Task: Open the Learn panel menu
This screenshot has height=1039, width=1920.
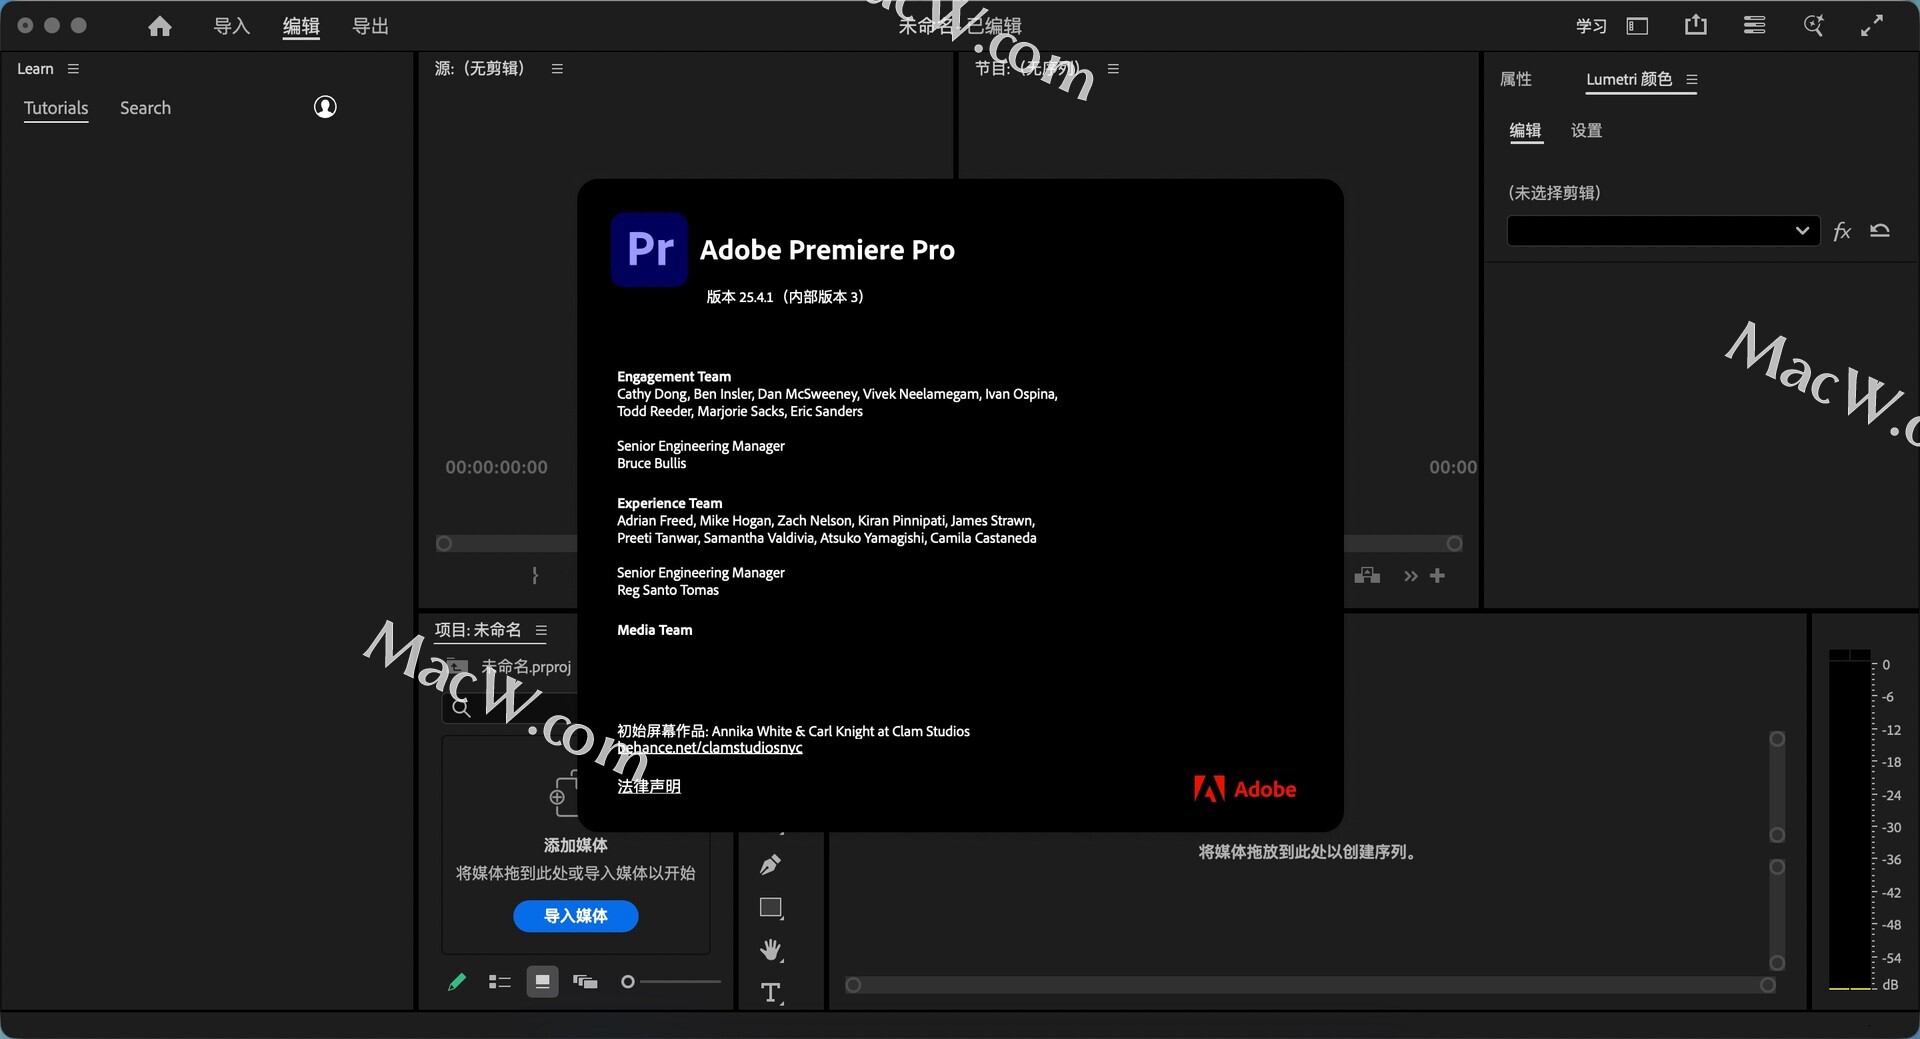Action: pyautogui.click(x=73, y=69)
